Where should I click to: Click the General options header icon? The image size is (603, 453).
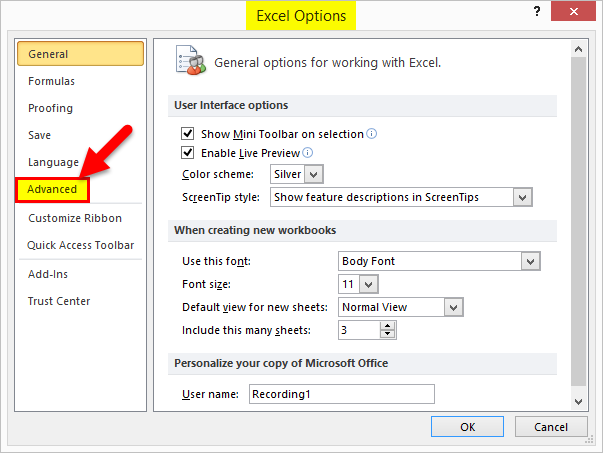pos(189,60)
